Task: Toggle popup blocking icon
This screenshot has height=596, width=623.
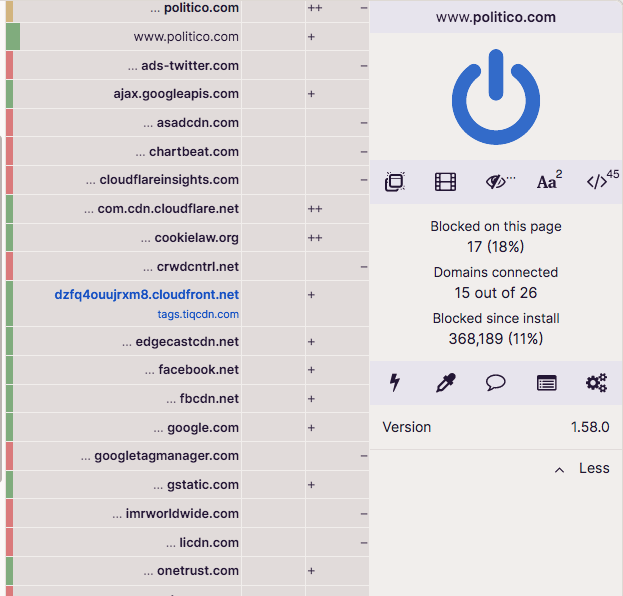Action: coord(395,182)
